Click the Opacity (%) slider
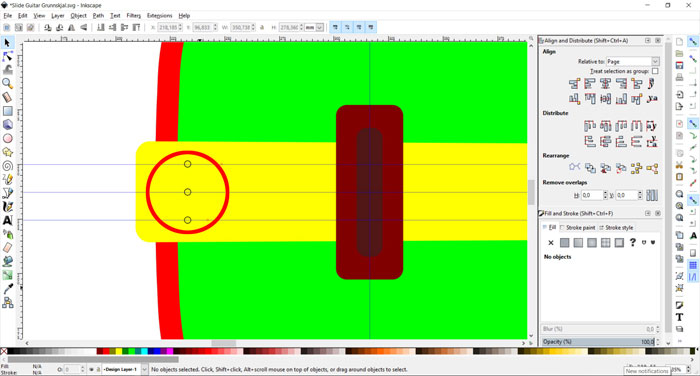 click(x=598, y=342)
